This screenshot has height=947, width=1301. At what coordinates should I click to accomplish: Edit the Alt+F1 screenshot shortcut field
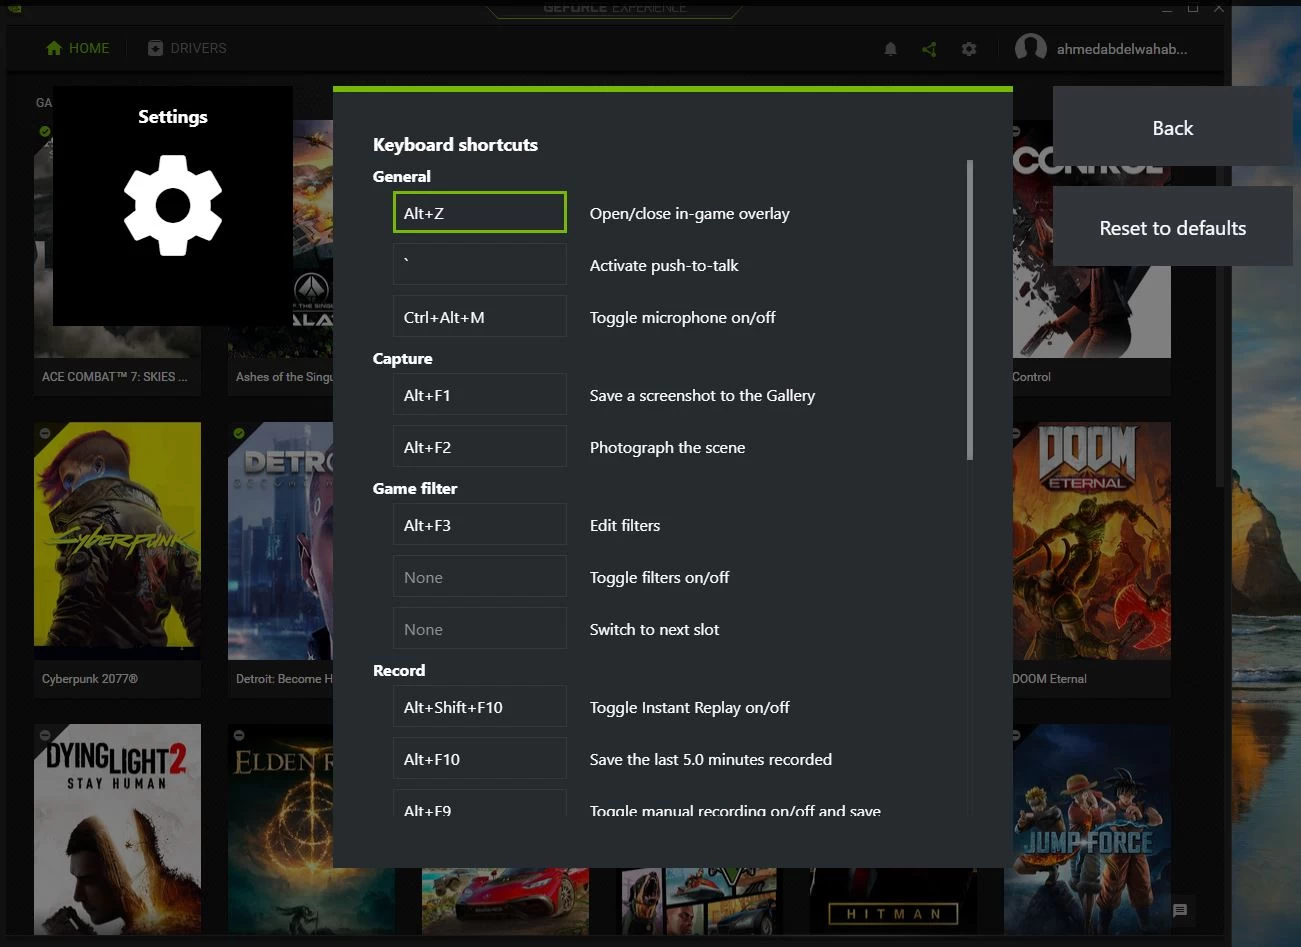[480, 394]
